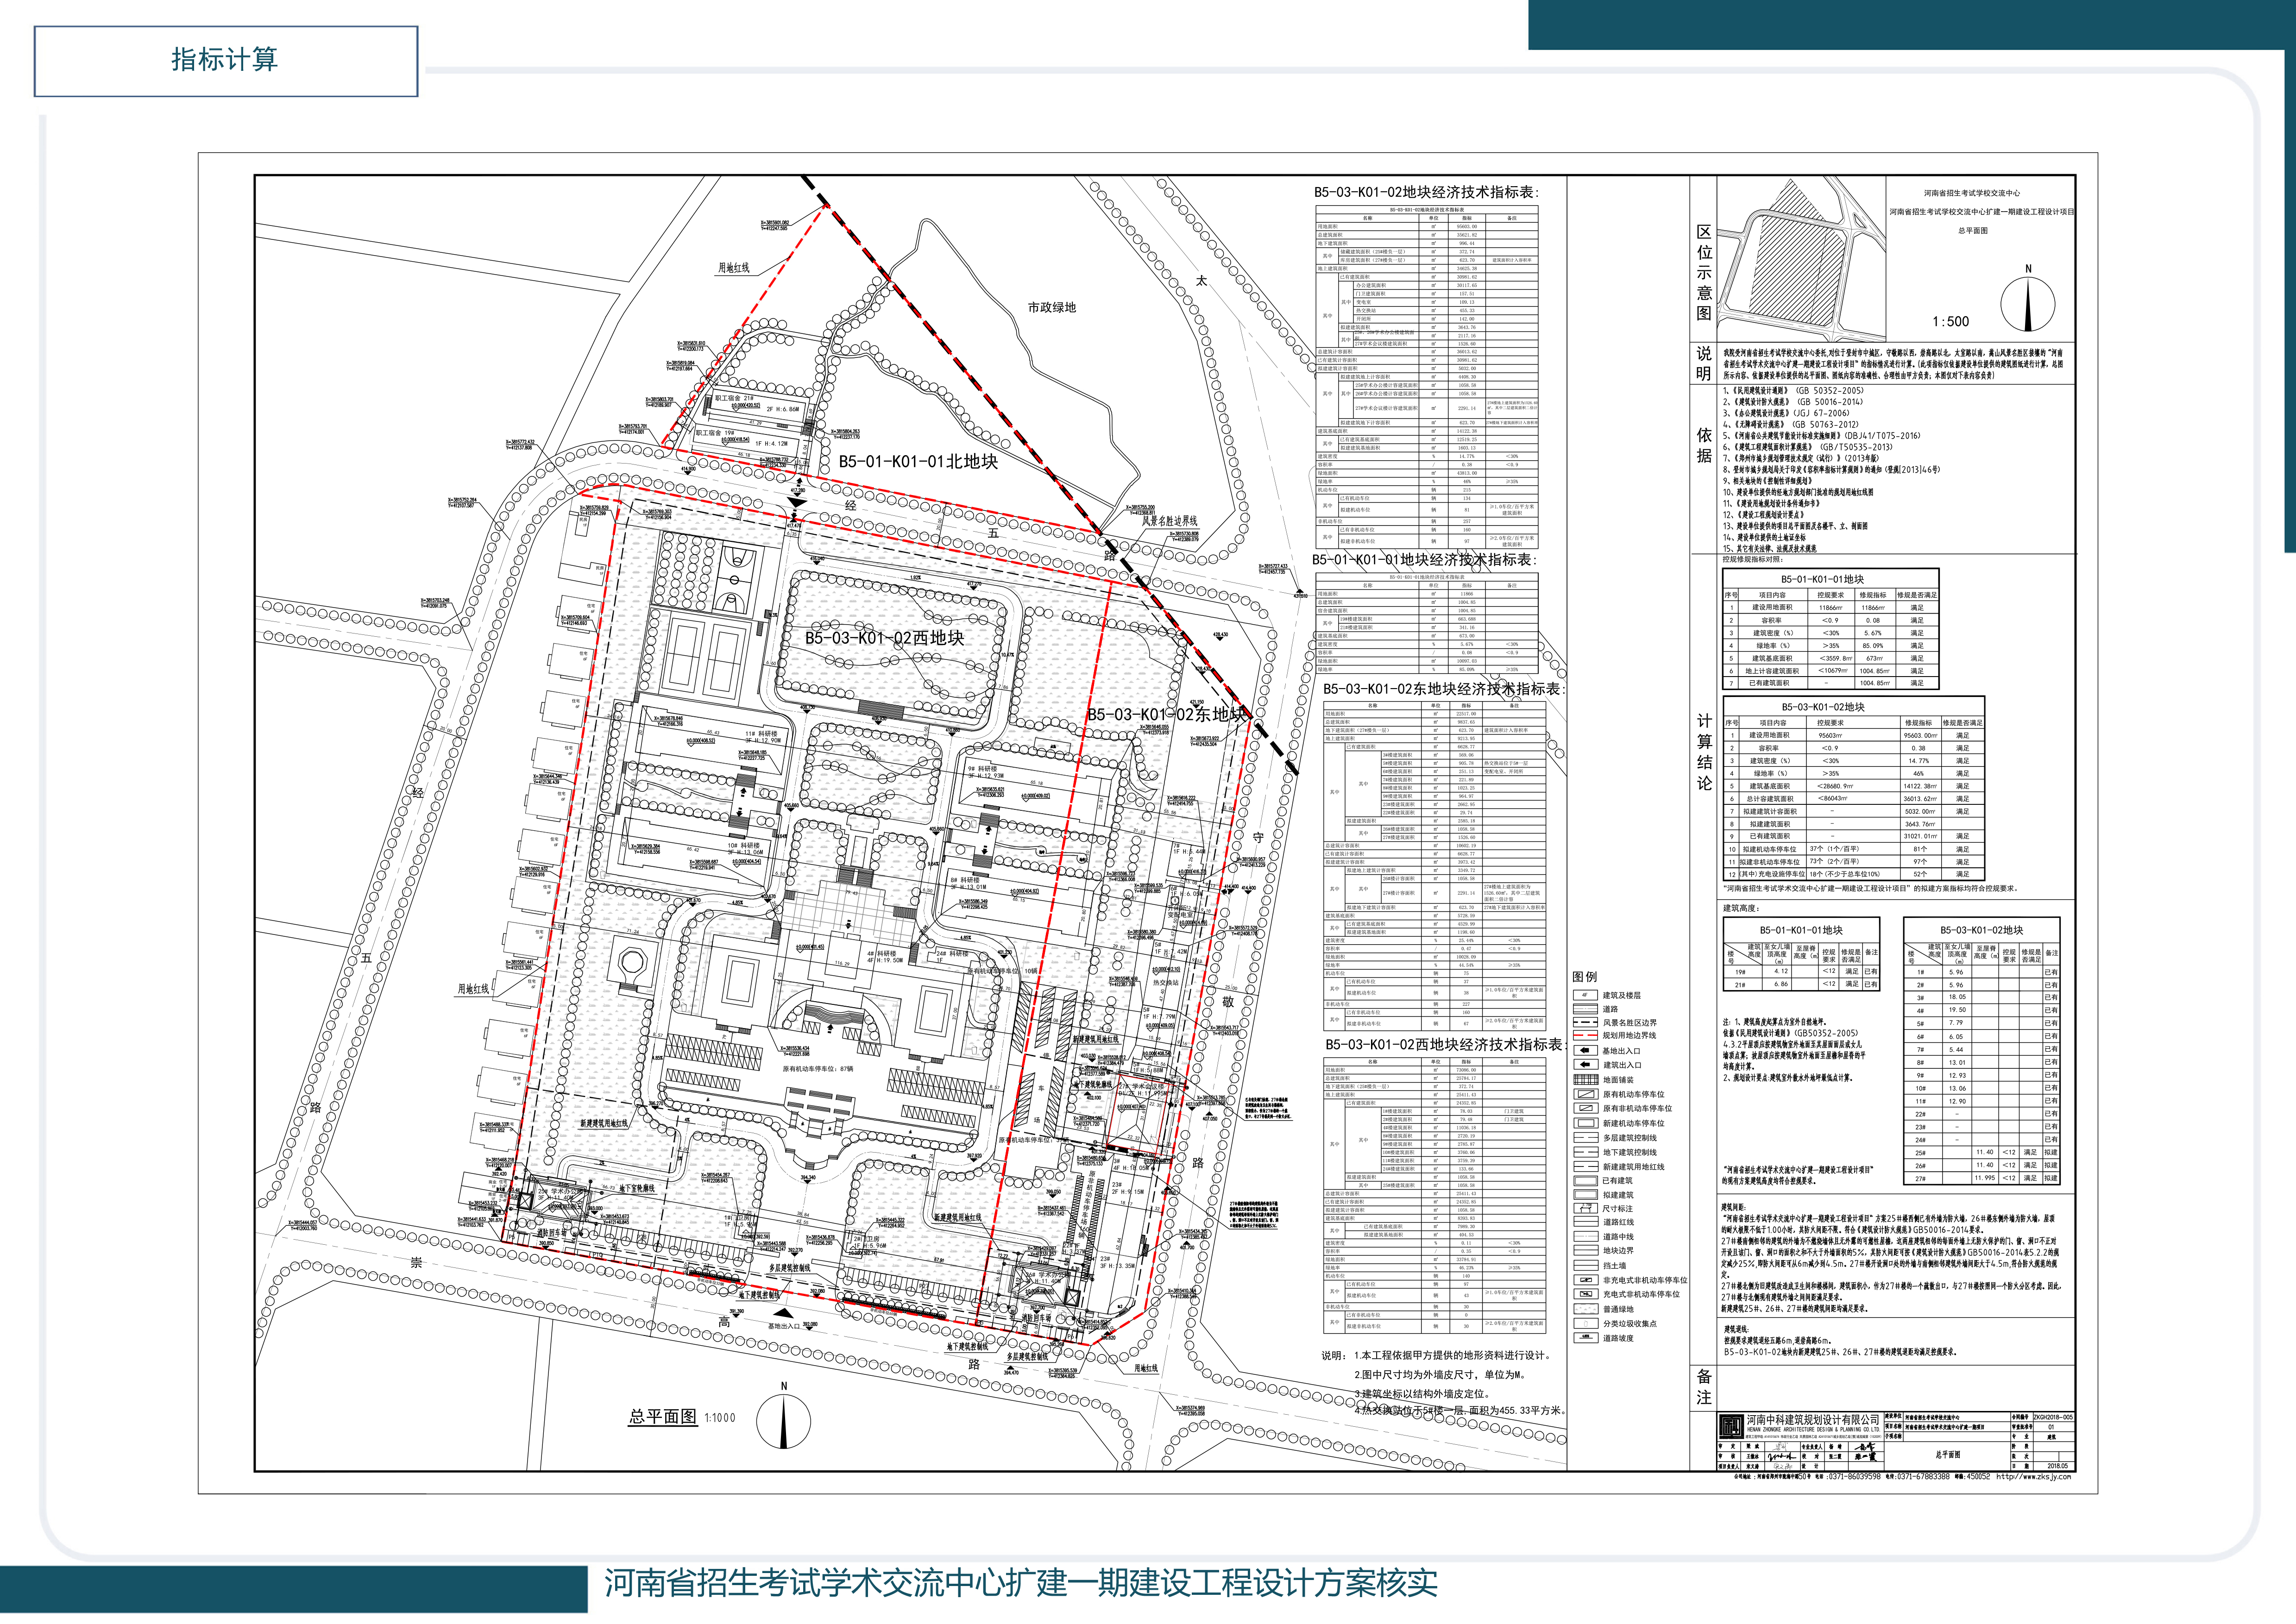
Task: Click the B5-01-K01-01地块 control comparison table header
Action: click(x=1822, y=579)
